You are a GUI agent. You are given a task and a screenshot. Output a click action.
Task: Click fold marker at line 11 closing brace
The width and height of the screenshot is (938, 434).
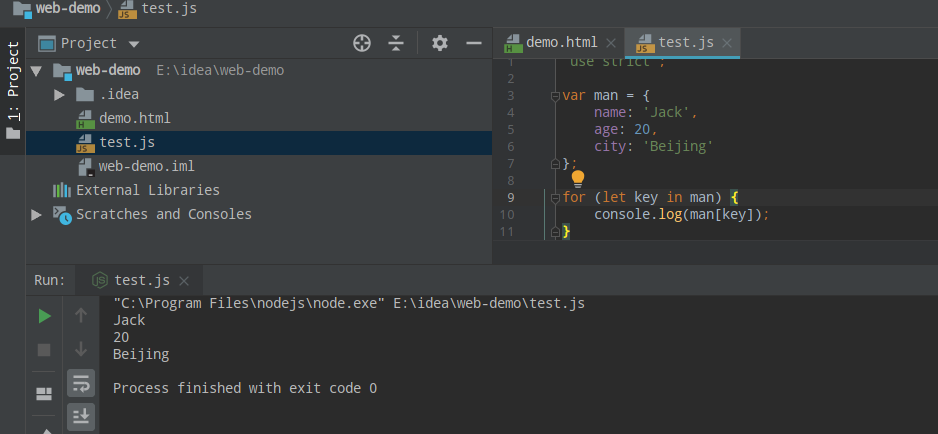[555, 232]
